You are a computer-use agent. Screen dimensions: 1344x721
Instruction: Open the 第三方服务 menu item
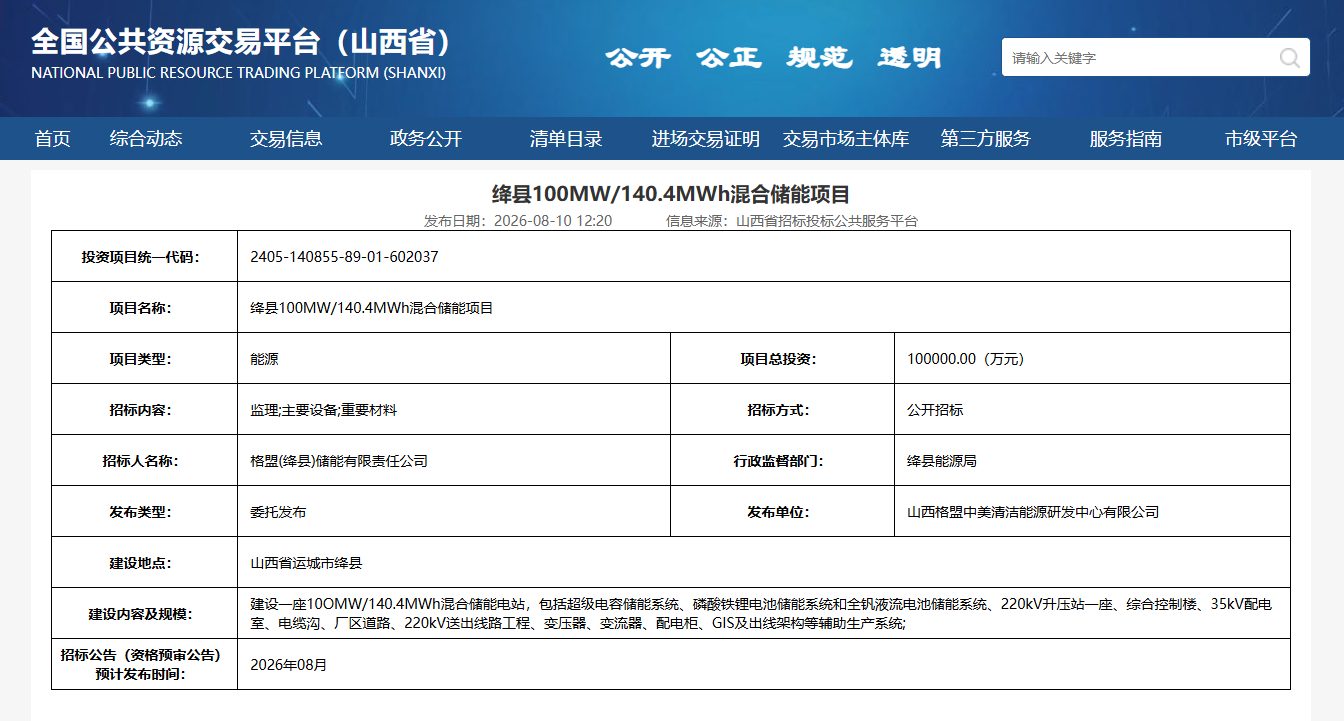click(x=986, y=139)
